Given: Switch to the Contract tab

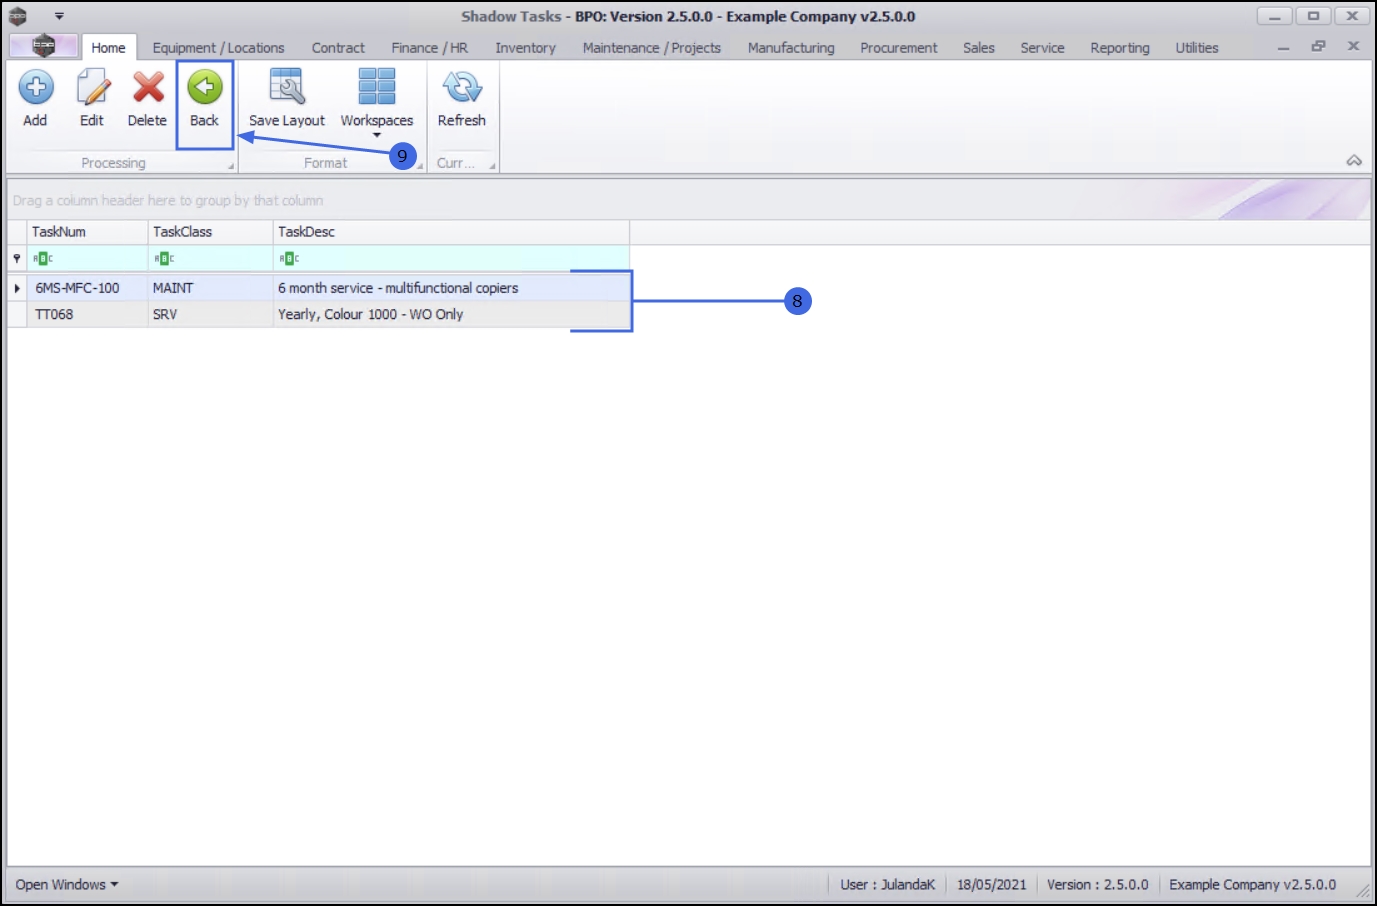Looking at the screenshot, I should [x=338, y=47].
